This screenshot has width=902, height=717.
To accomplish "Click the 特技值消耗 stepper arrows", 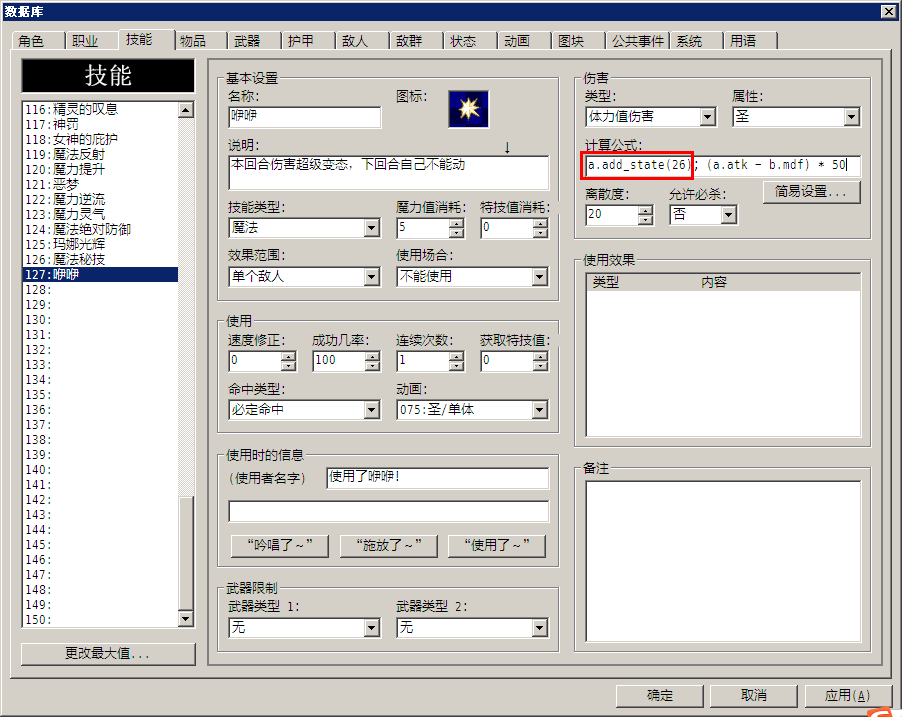I will (x=540, y=228).
